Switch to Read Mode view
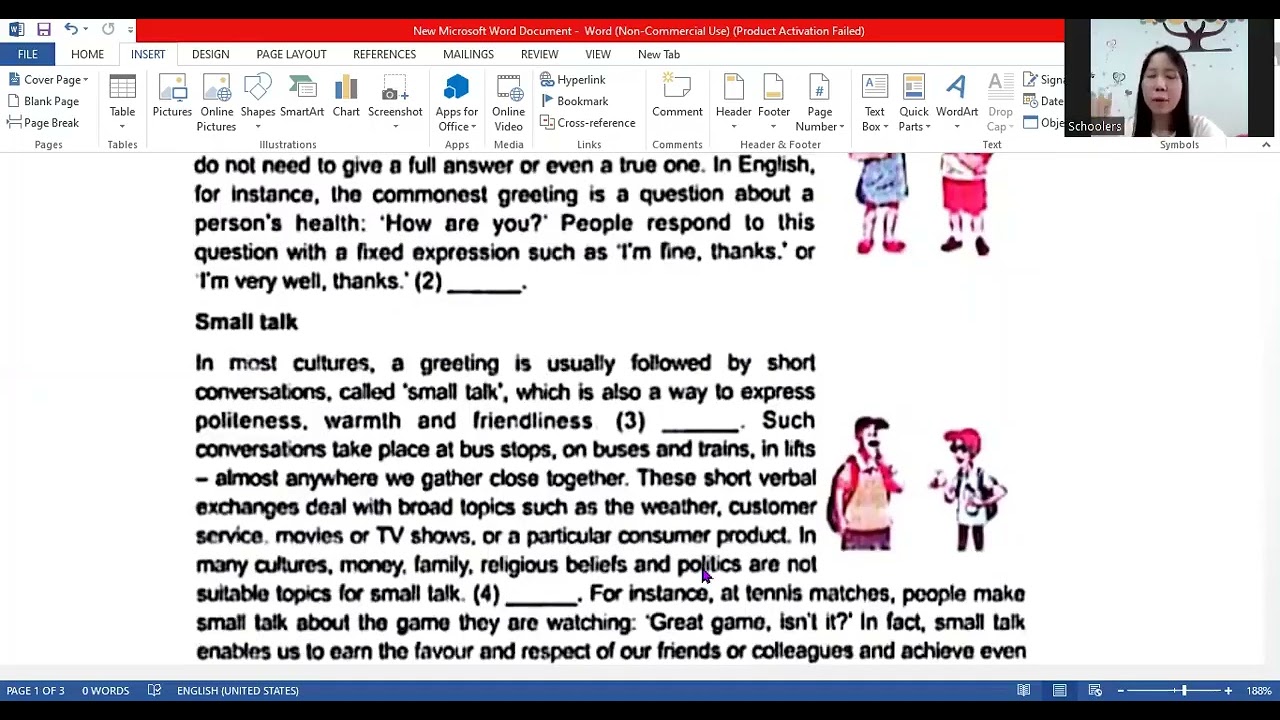The height and width of the screenshot is (720, 1280). click(1024, 691)
